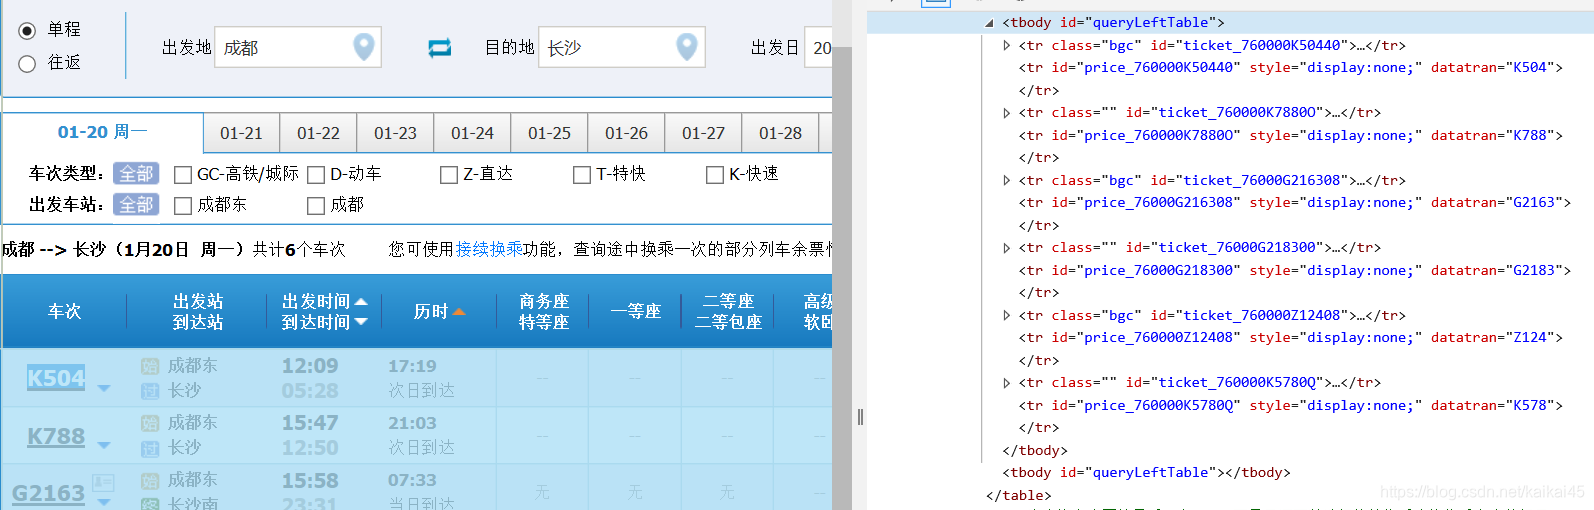Check the Z-直达 train type box
Screen dimensions: 1594x510
449,175
